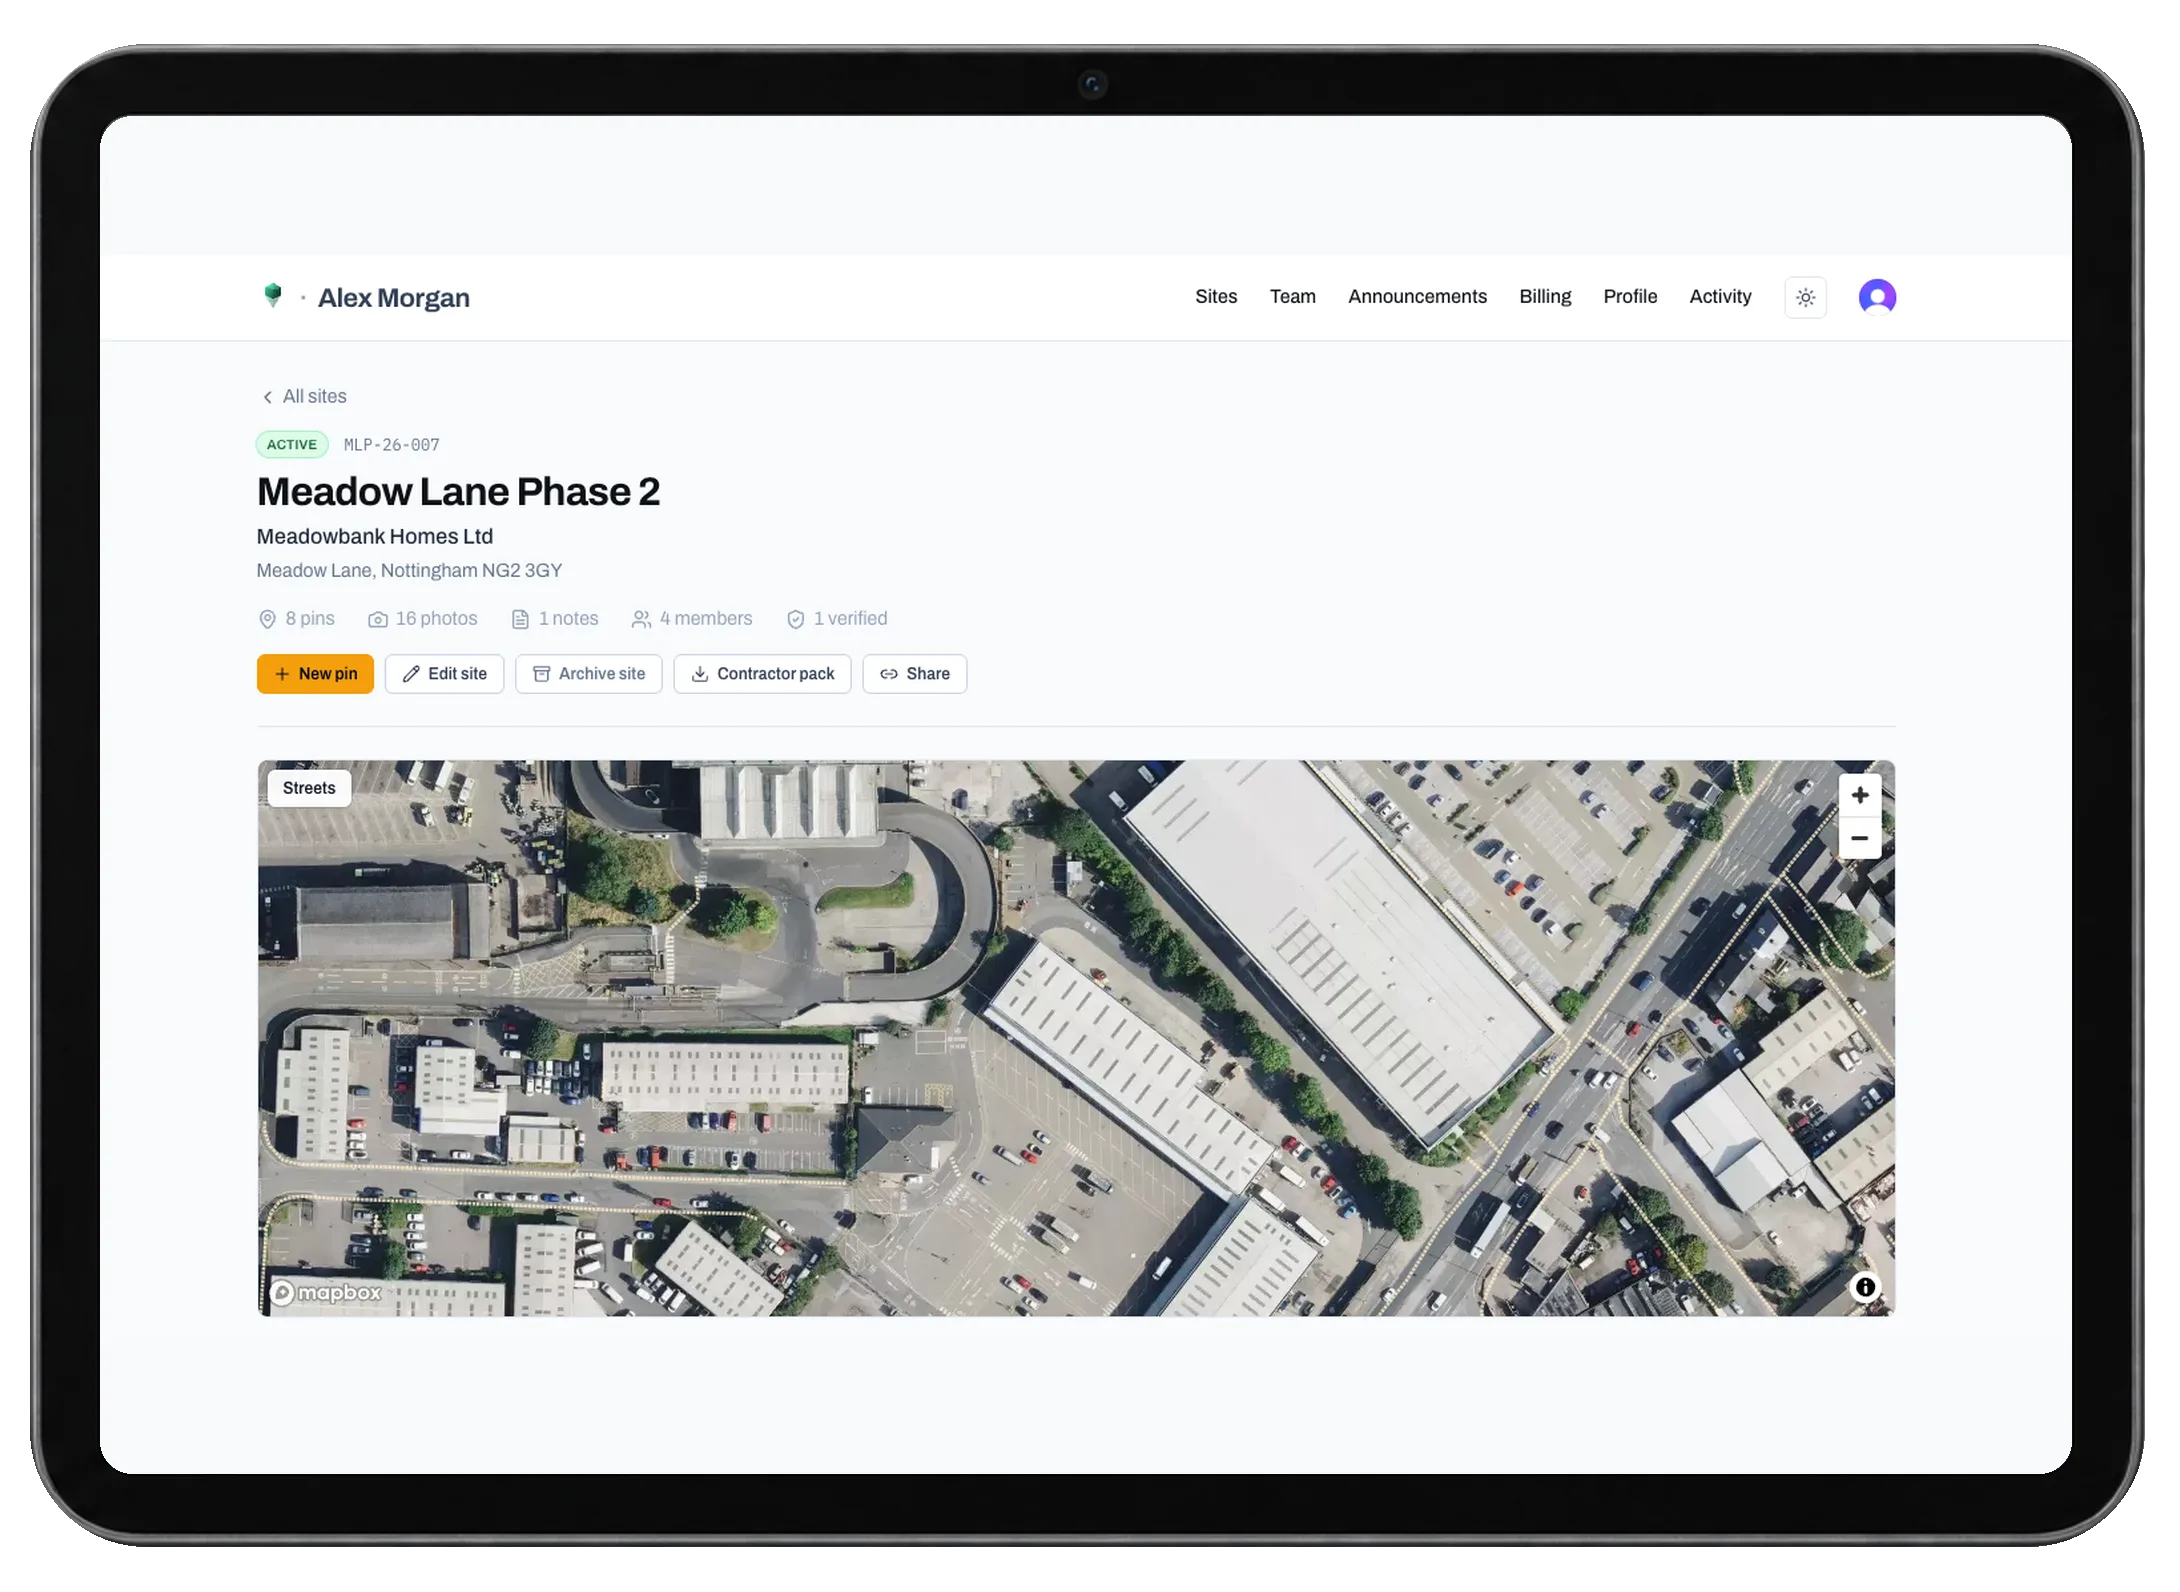Open Announcements in the top nav
This screenshot has width=2180, height=1592.
coord(1417,297)
